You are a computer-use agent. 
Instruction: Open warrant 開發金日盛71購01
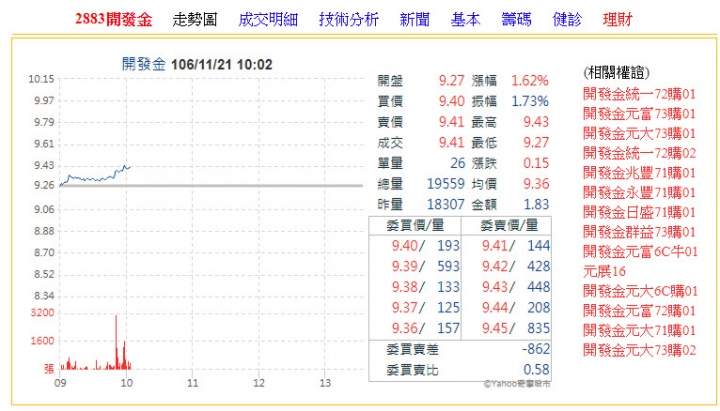coord(639,212)
